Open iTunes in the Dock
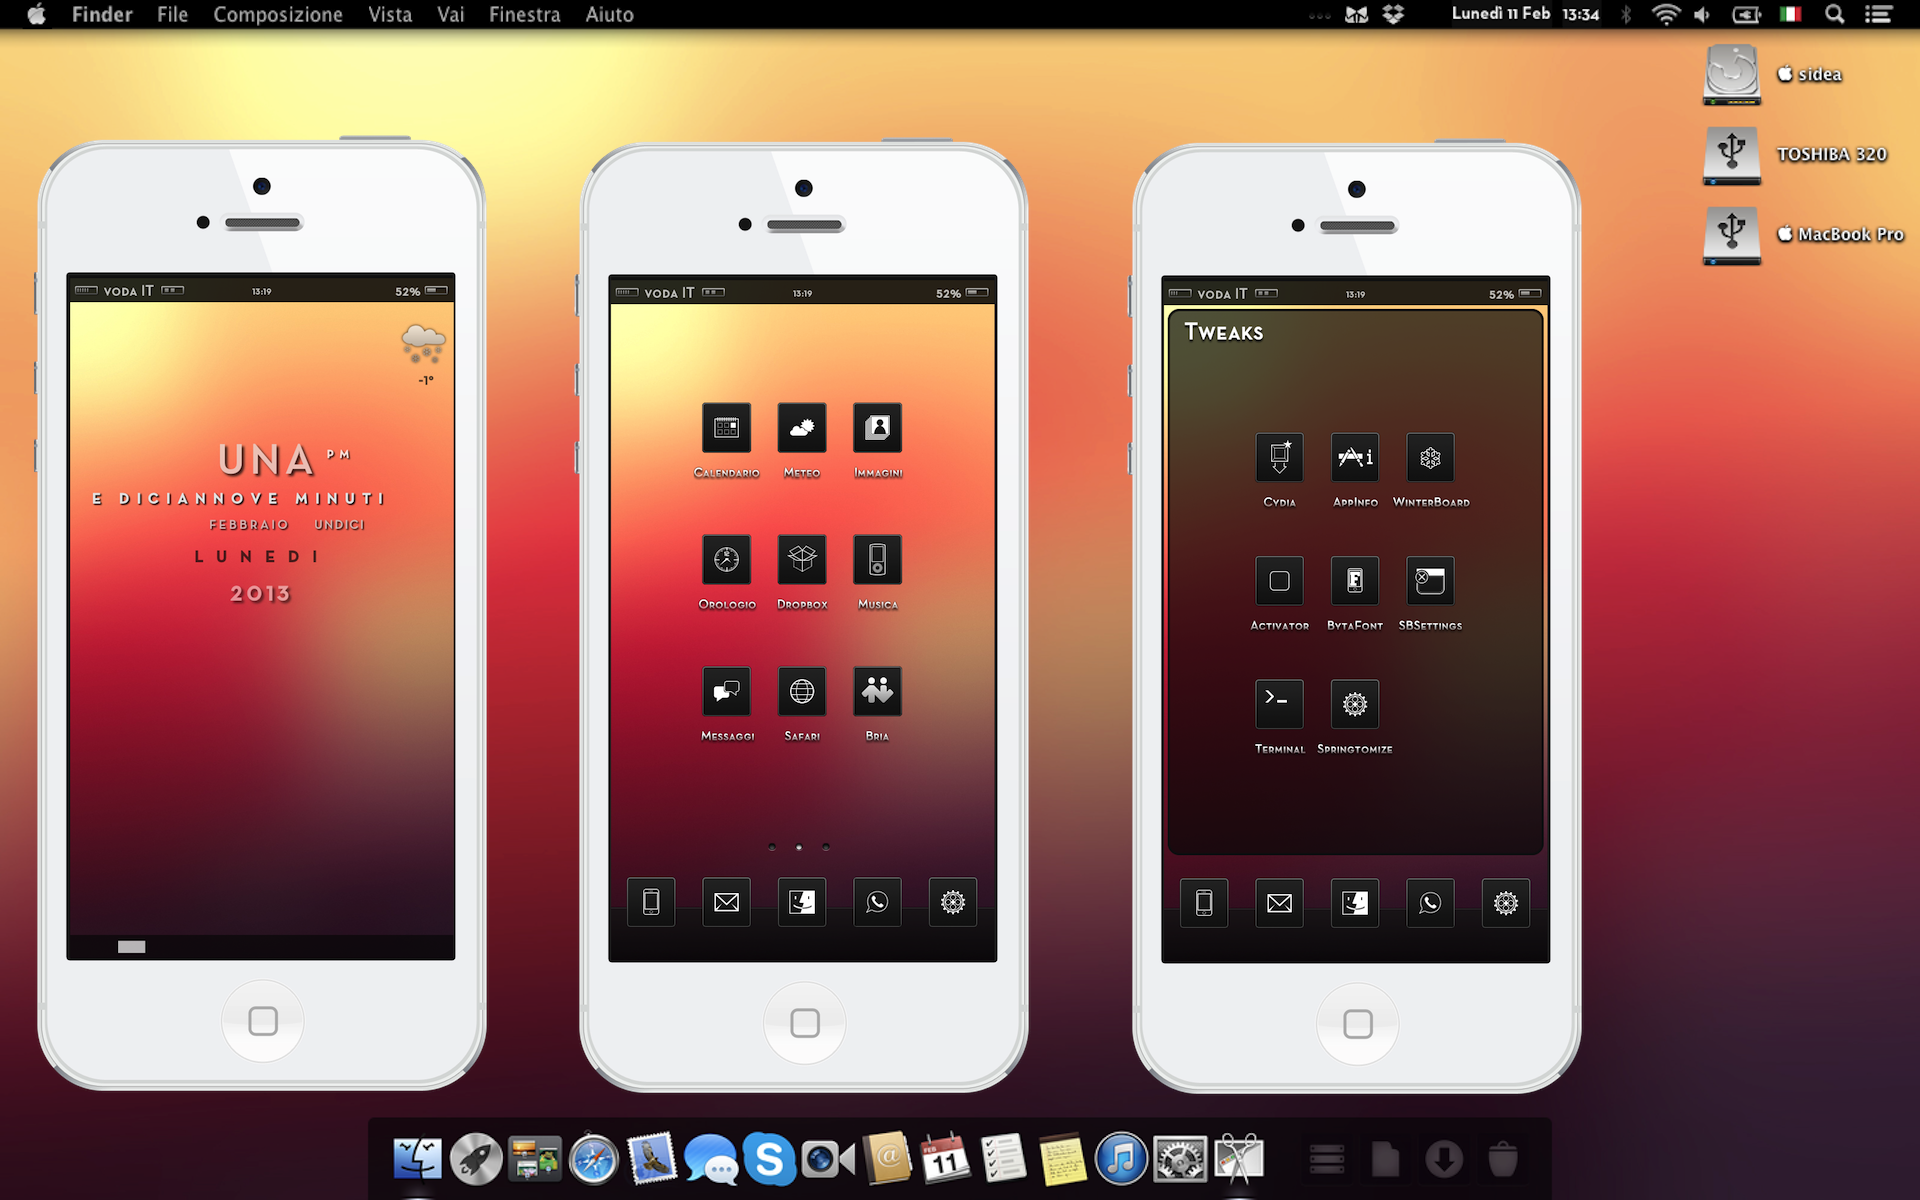The width and height of the screenshot is (1920, 1200). 1121,1160
